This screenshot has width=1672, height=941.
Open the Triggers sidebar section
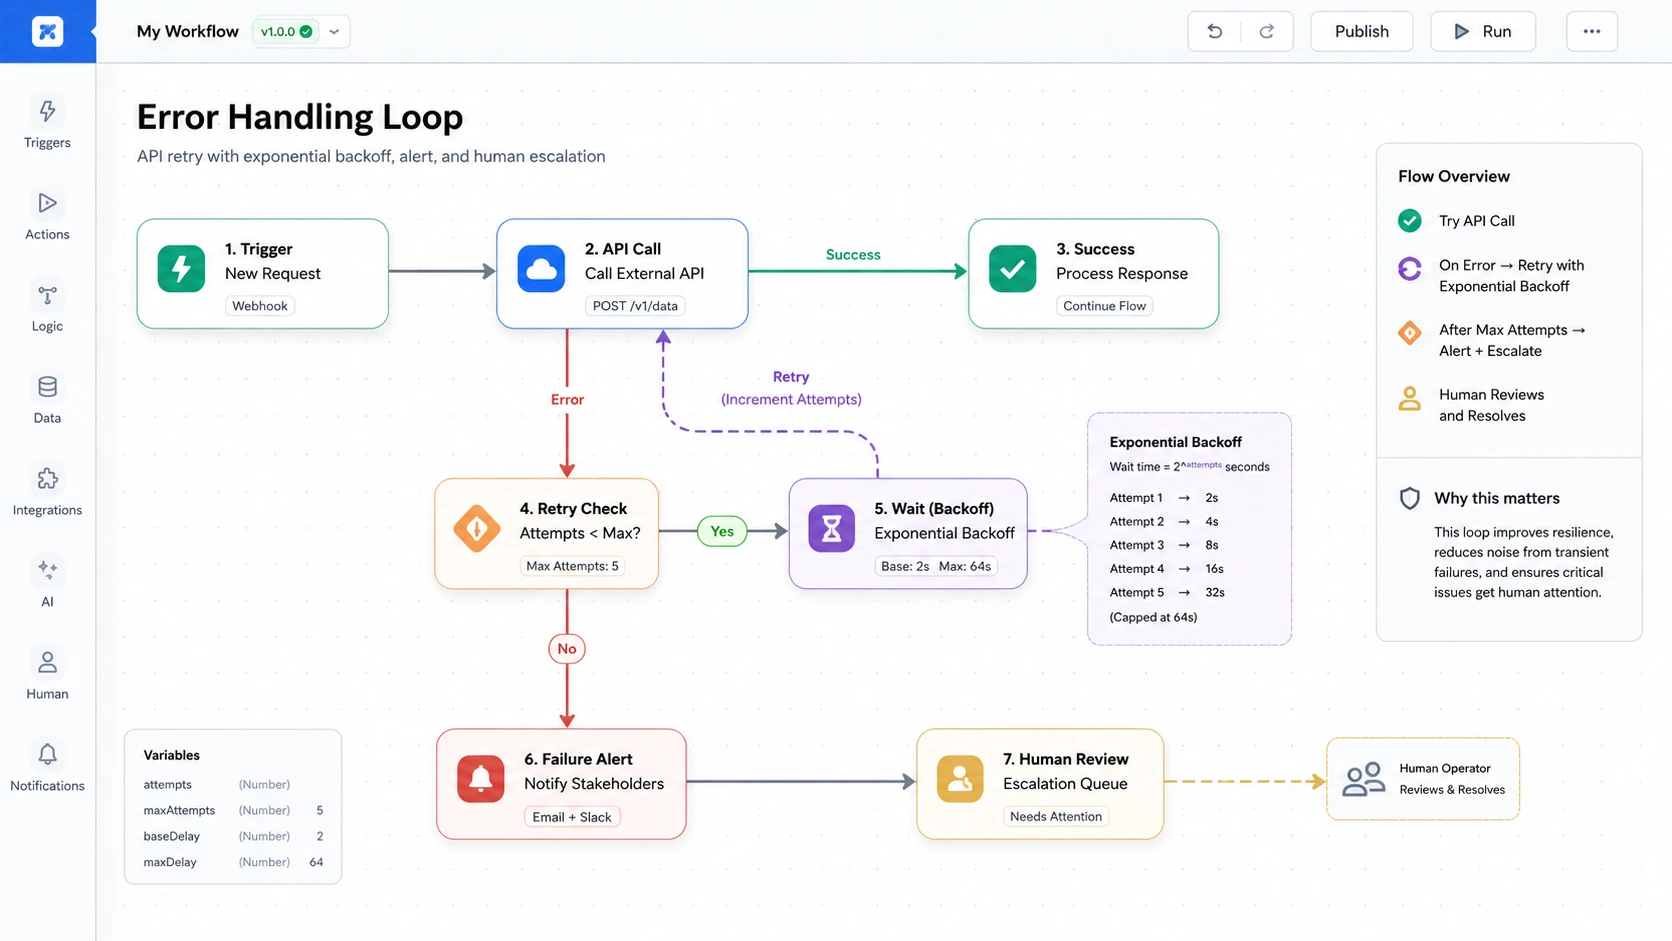click(x=47, y=123)
